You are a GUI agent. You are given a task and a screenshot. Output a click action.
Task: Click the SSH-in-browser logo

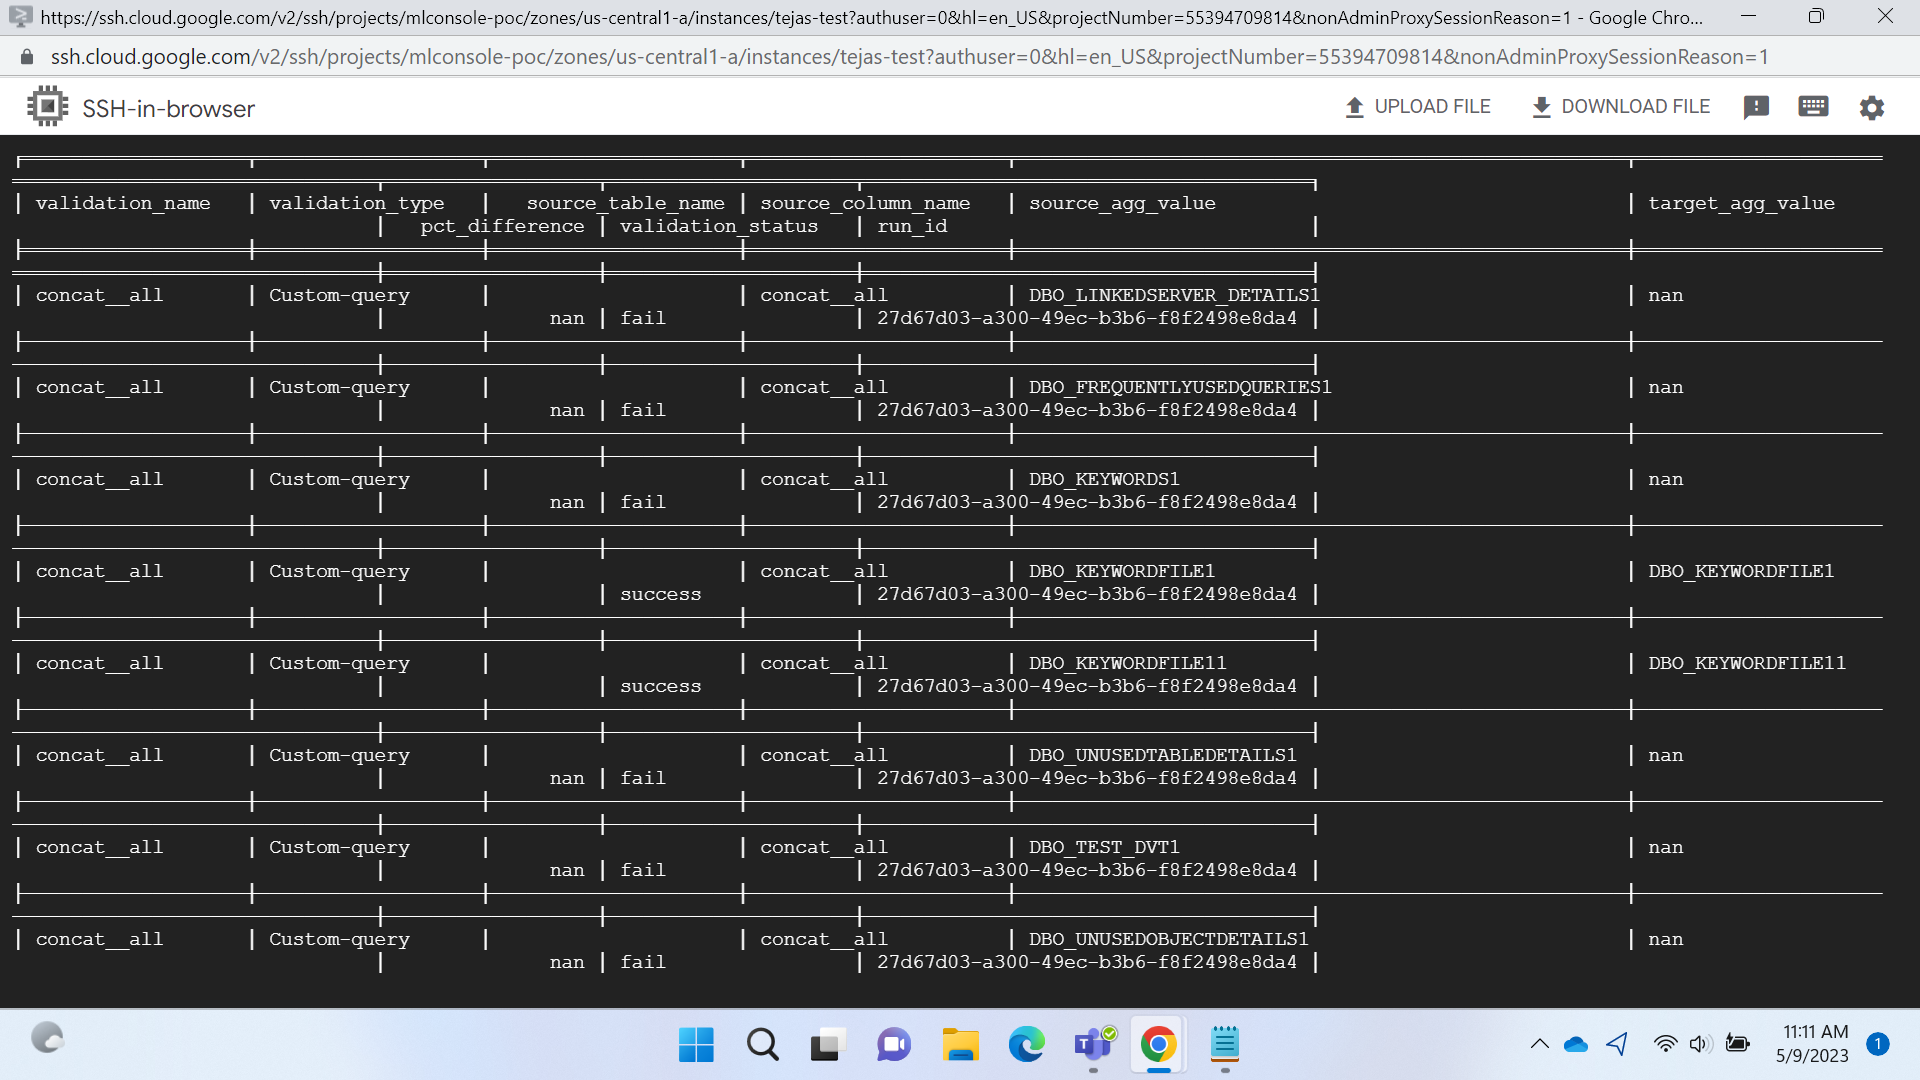47,105
